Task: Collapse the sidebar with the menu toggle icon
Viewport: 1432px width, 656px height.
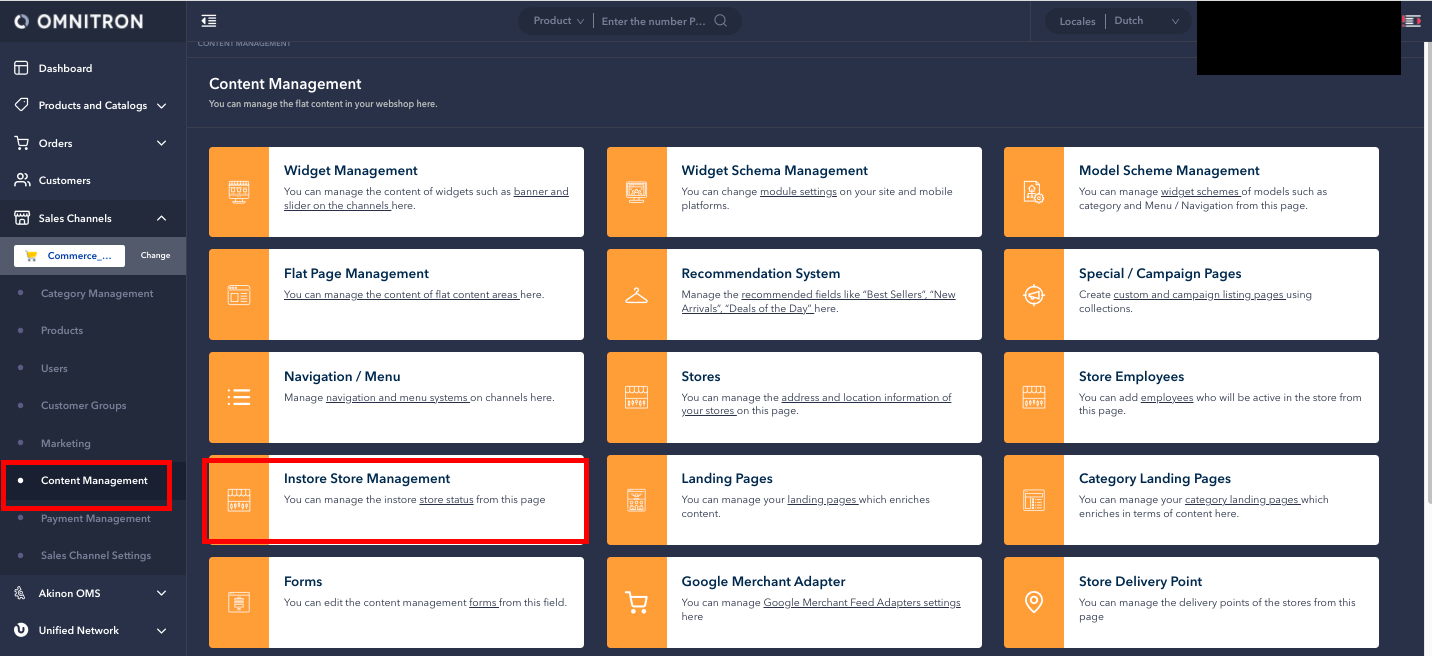Action: point(208,21)
